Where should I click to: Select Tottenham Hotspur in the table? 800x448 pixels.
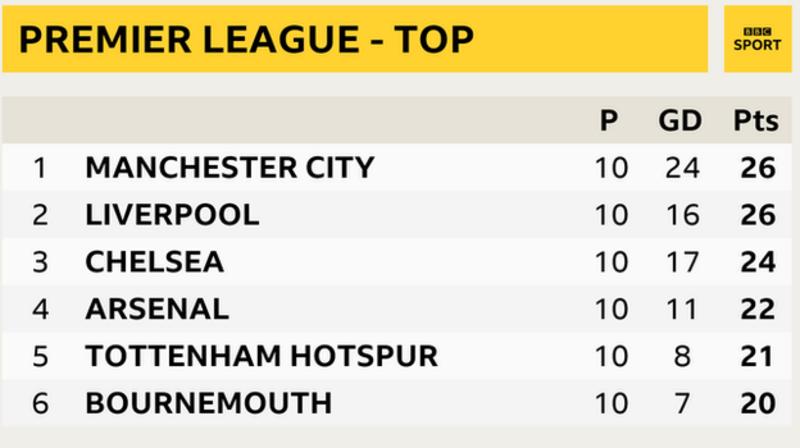point(261,355)
